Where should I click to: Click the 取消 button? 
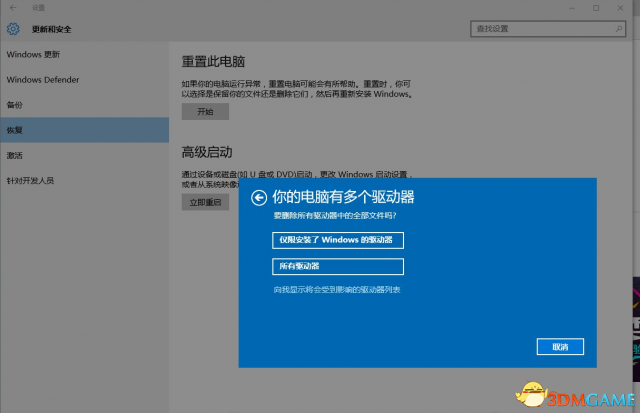560,347
